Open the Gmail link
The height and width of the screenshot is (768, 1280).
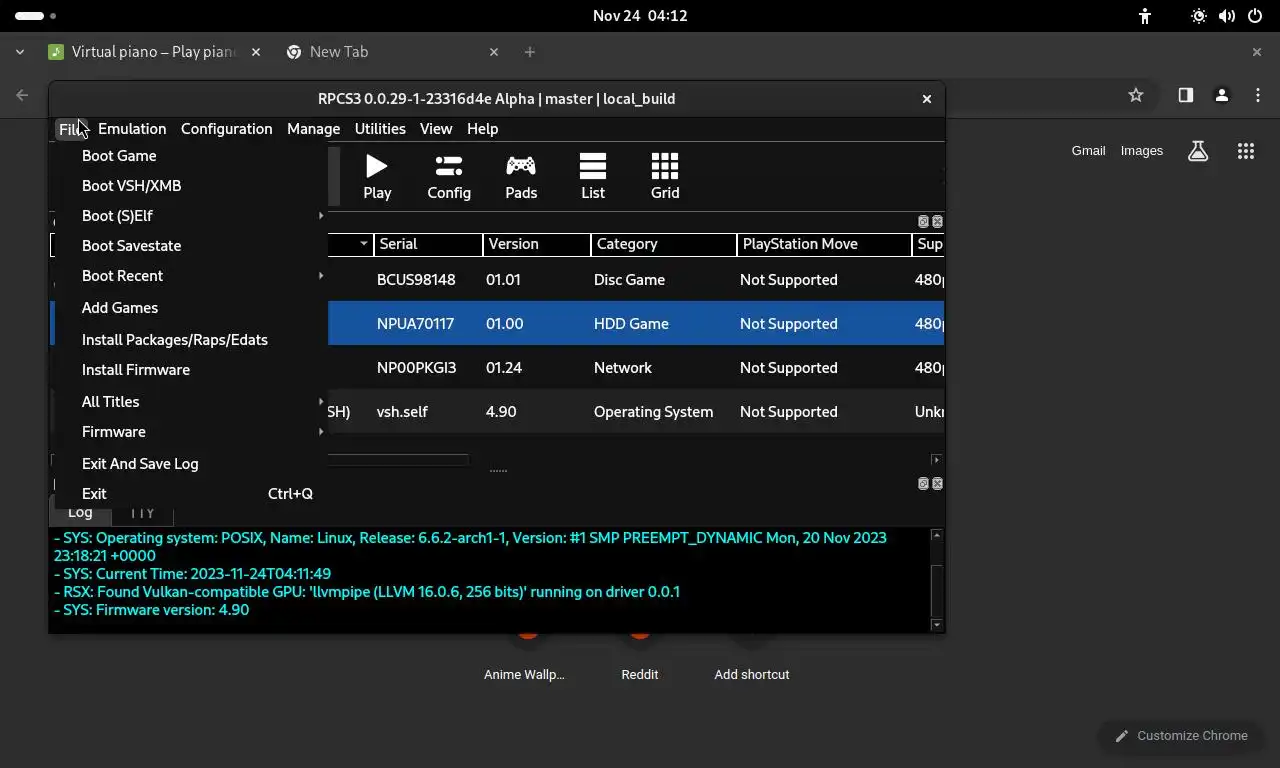click(1088, 151)
